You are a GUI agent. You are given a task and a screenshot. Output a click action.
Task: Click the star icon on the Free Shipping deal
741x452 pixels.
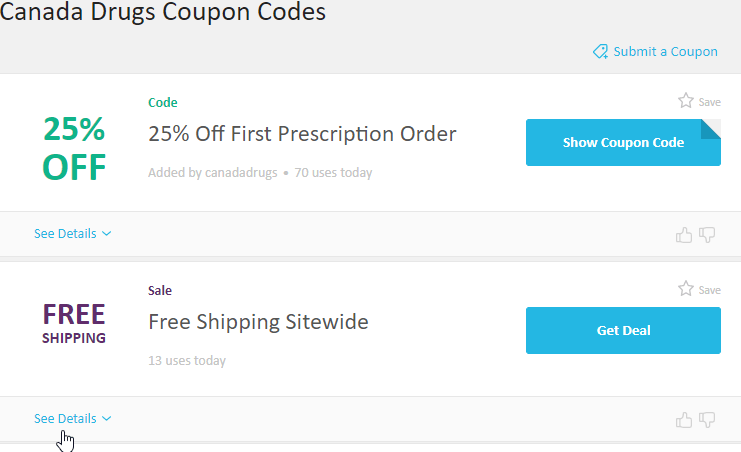click(686, 289)
